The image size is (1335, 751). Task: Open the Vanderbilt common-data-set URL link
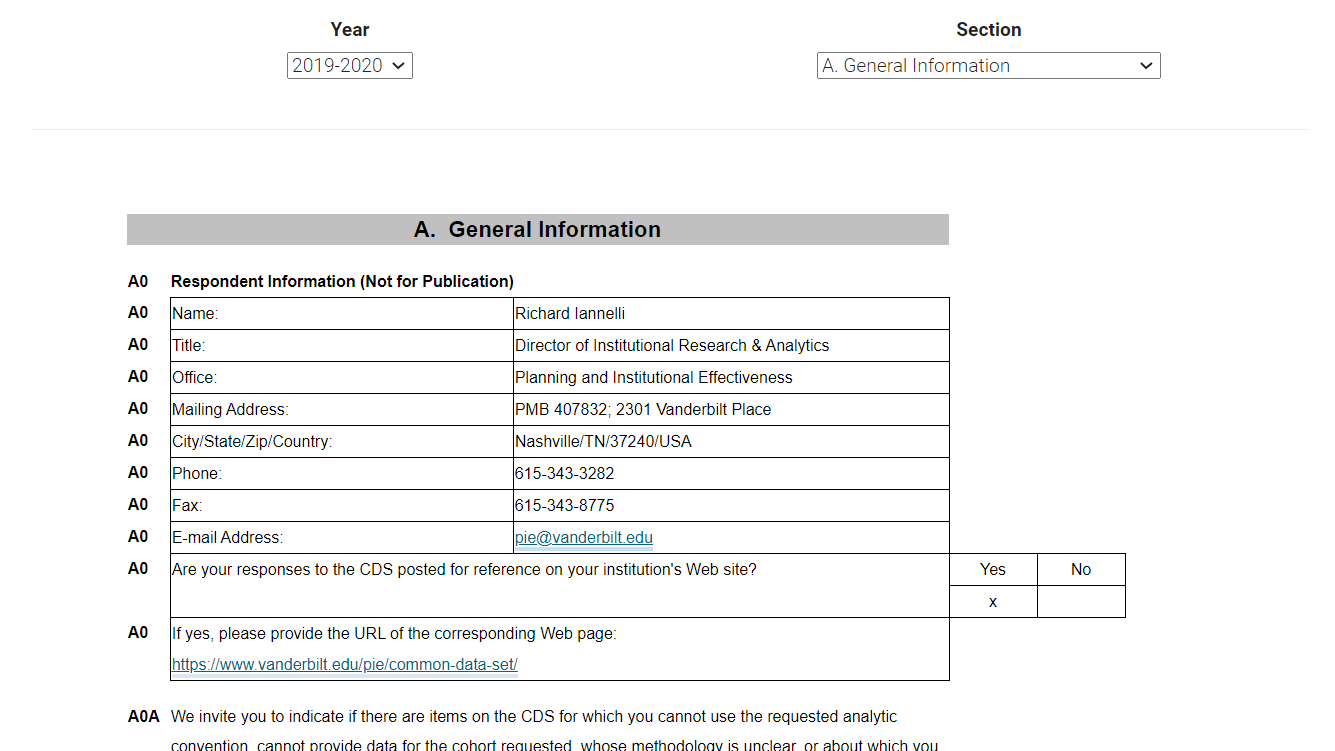click(x=344, y=665)
